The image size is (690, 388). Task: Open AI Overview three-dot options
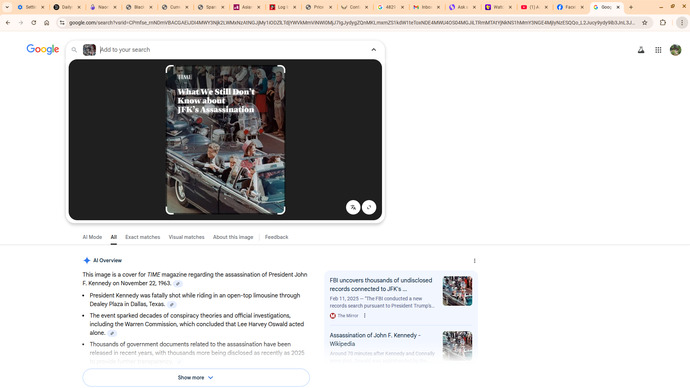coord(474,261)
